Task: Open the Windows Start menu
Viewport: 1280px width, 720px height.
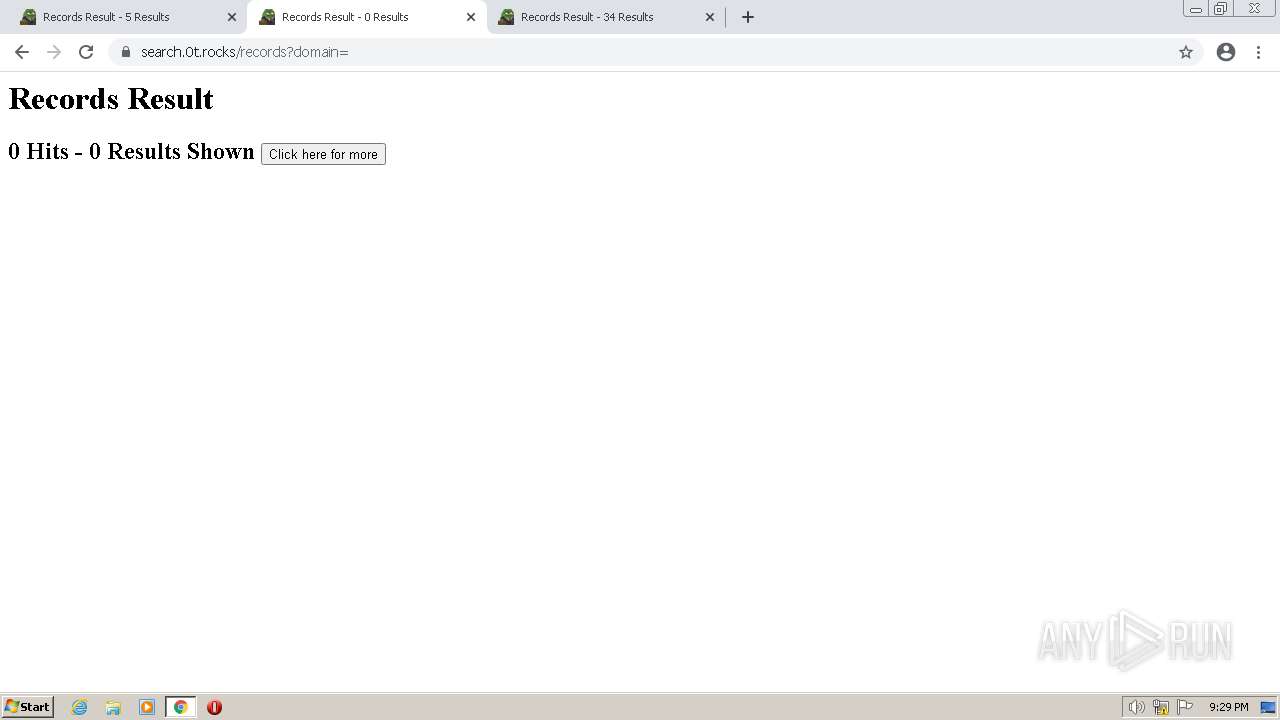Action: coord(28,706)
